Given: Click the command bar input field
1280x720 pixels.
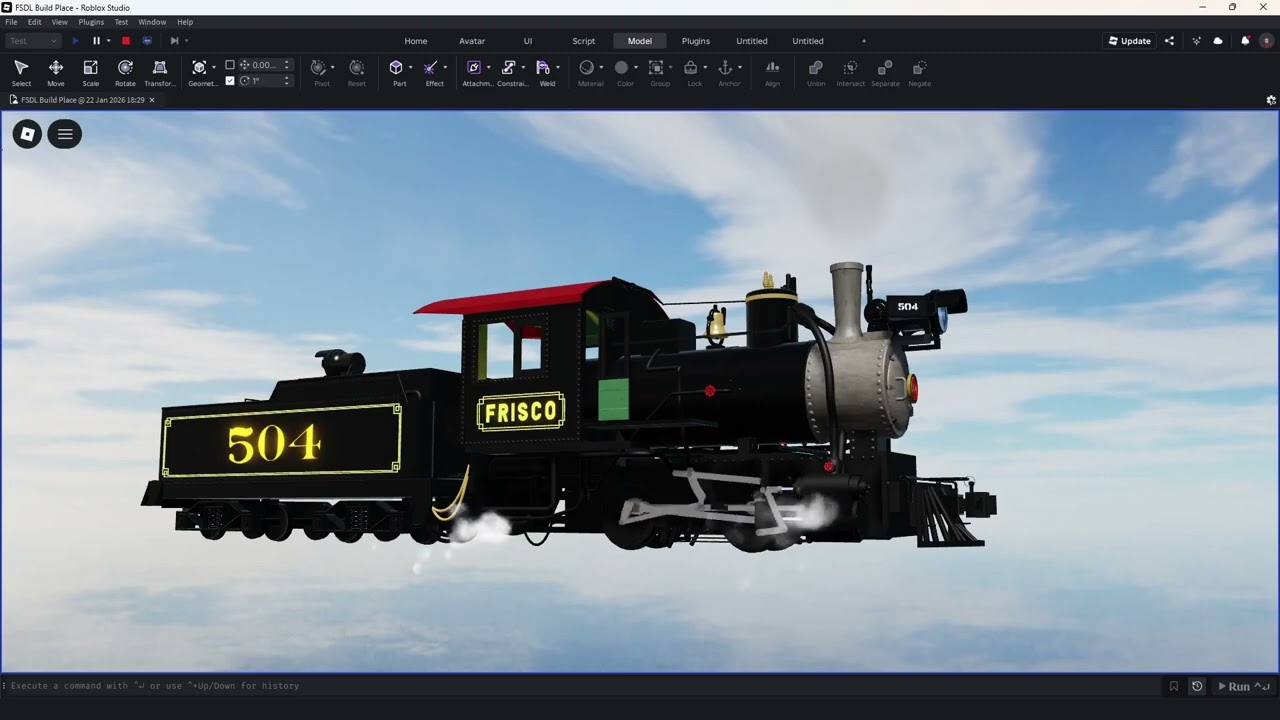Looking at the screenshot, I should (580, 686).
